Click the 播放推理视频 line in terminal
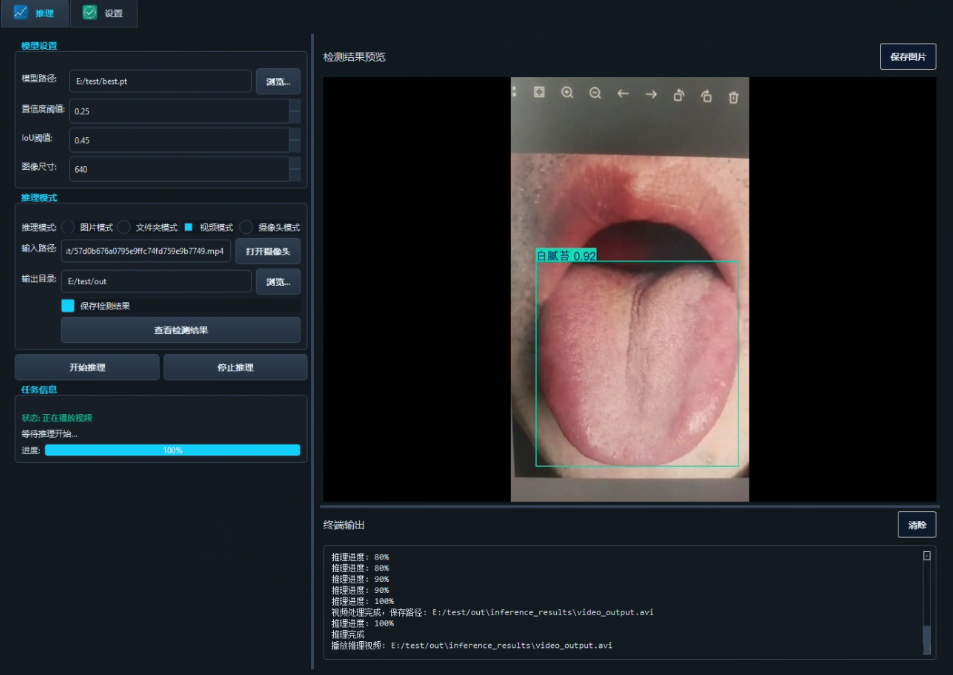The height and width of the screenshot is (675, 953). pyautogui.click(x=472, y=645)
